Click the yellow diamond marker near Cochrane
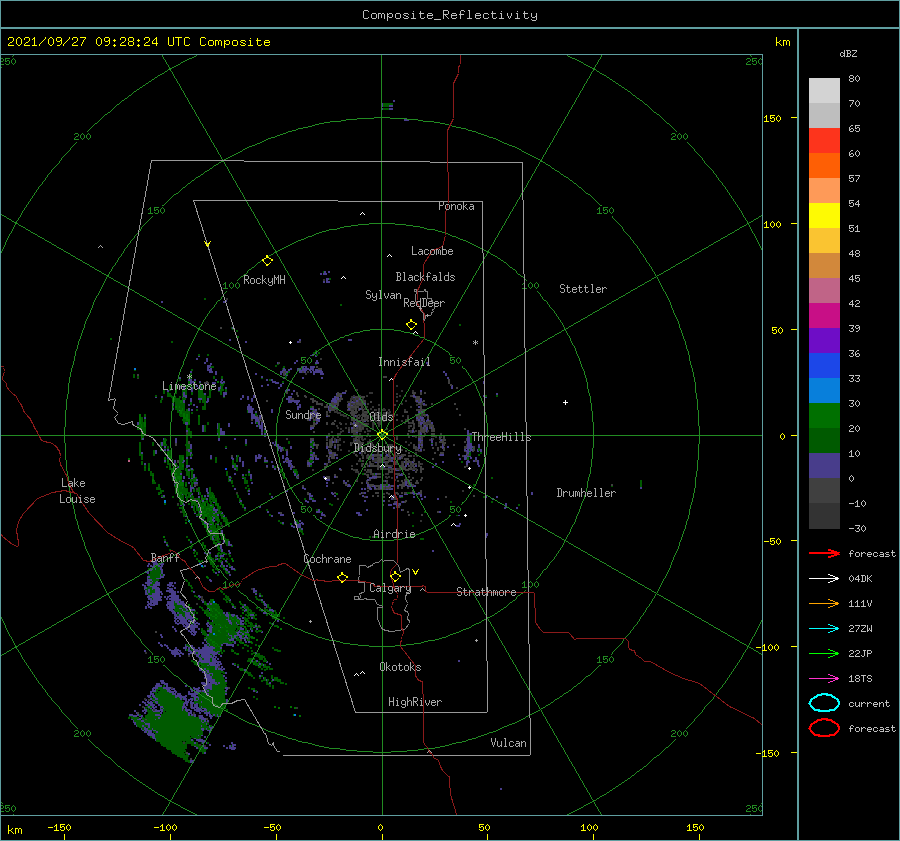This screenshot has height=841, width=900. tap(342, 577)
